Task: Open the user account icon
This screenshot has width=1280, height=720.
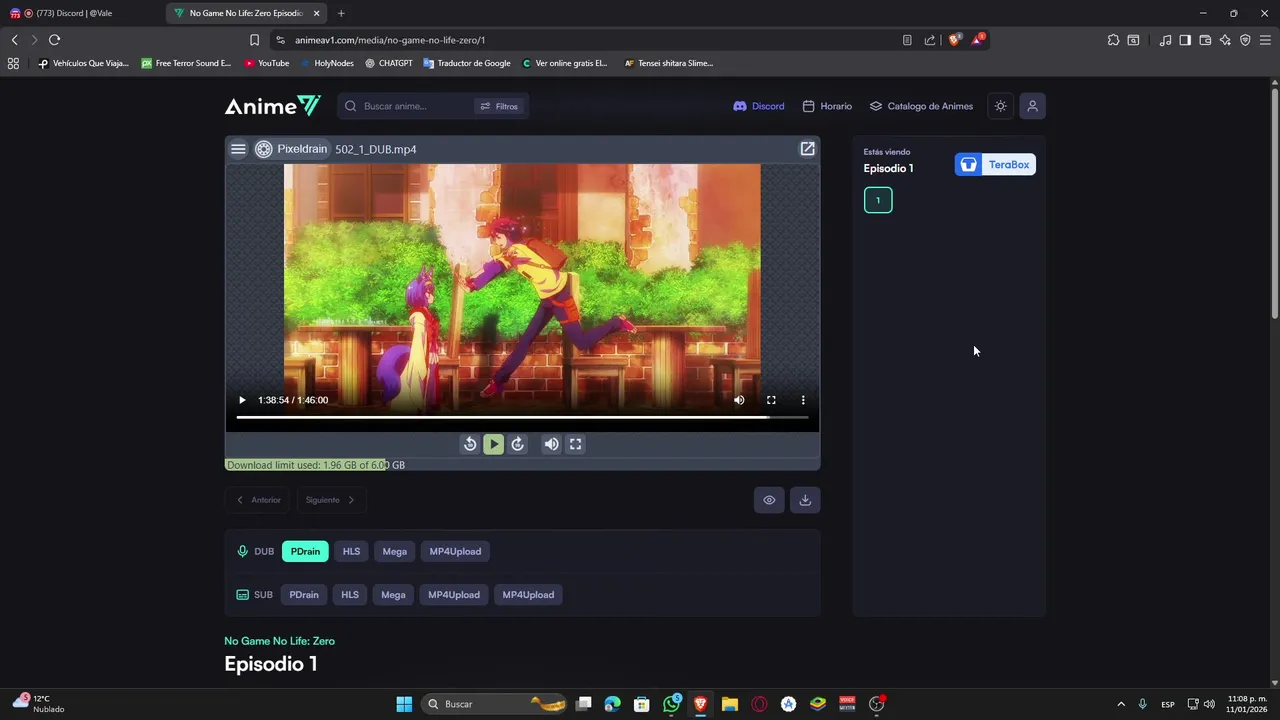Action: click(1032, 106)
